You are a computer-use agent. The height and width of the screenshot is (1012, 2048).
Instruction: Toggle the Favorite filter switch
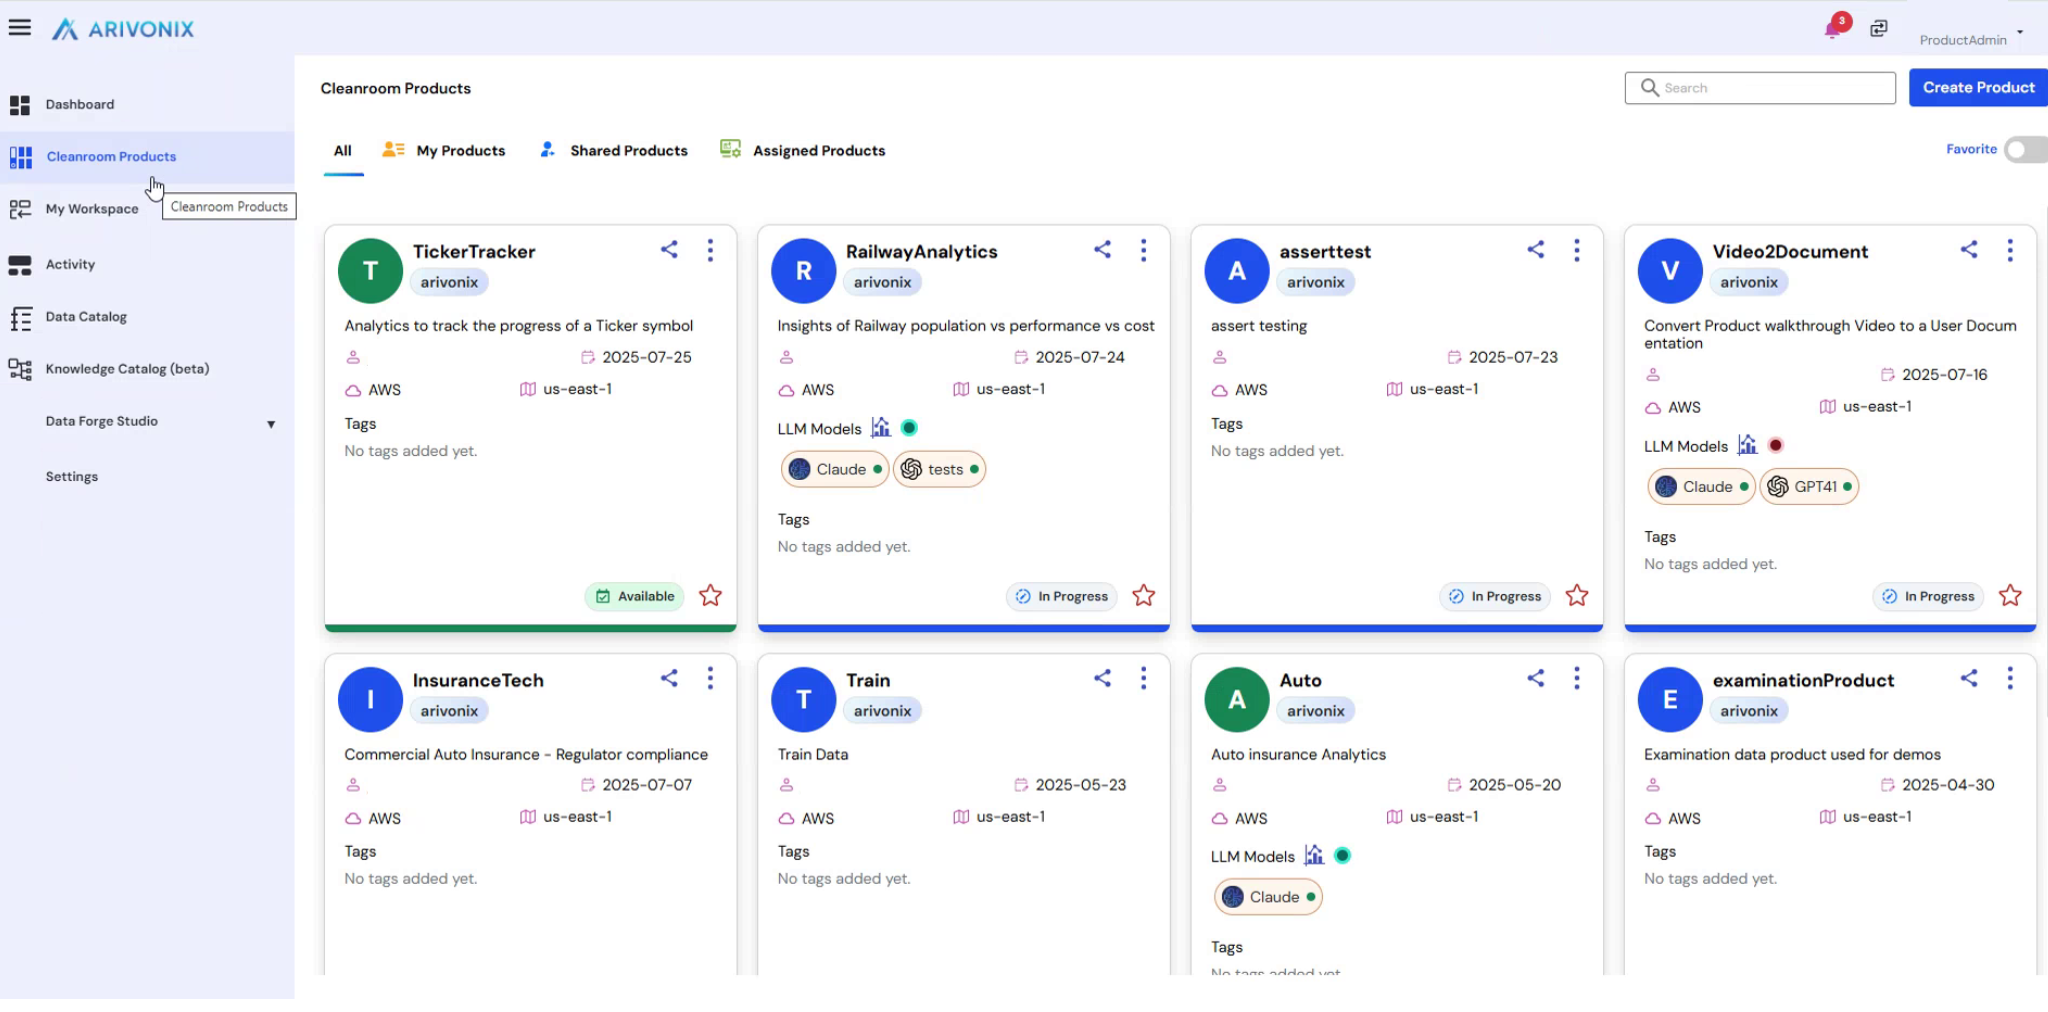tap(2024, 150)
